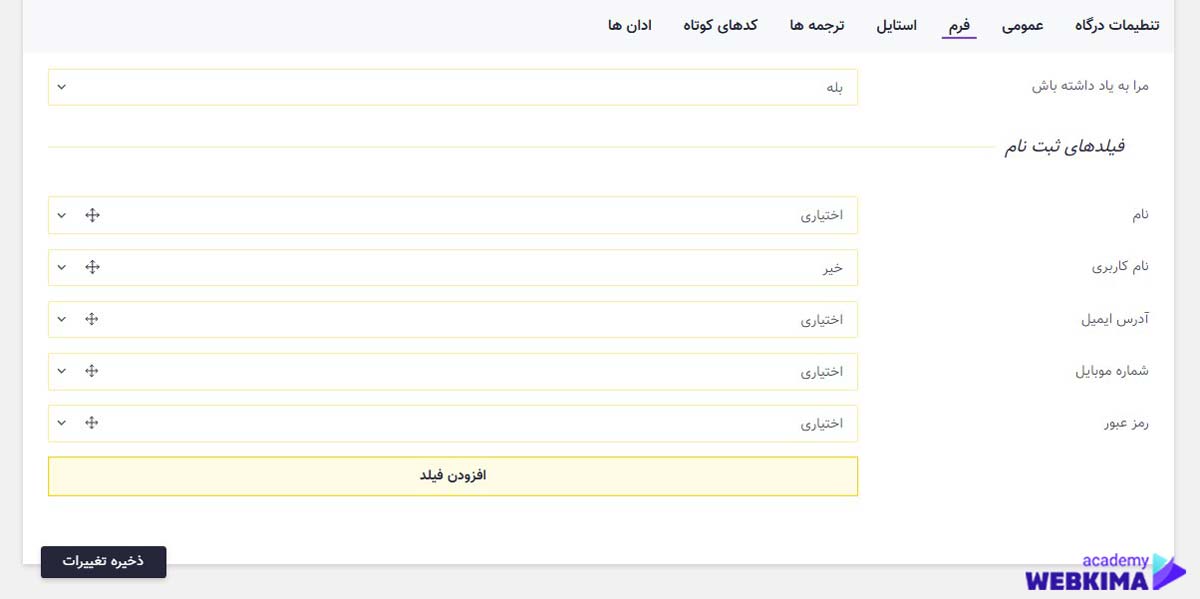
Task: Click the آدرس ایمیل label
Action: coord(1115,319)
